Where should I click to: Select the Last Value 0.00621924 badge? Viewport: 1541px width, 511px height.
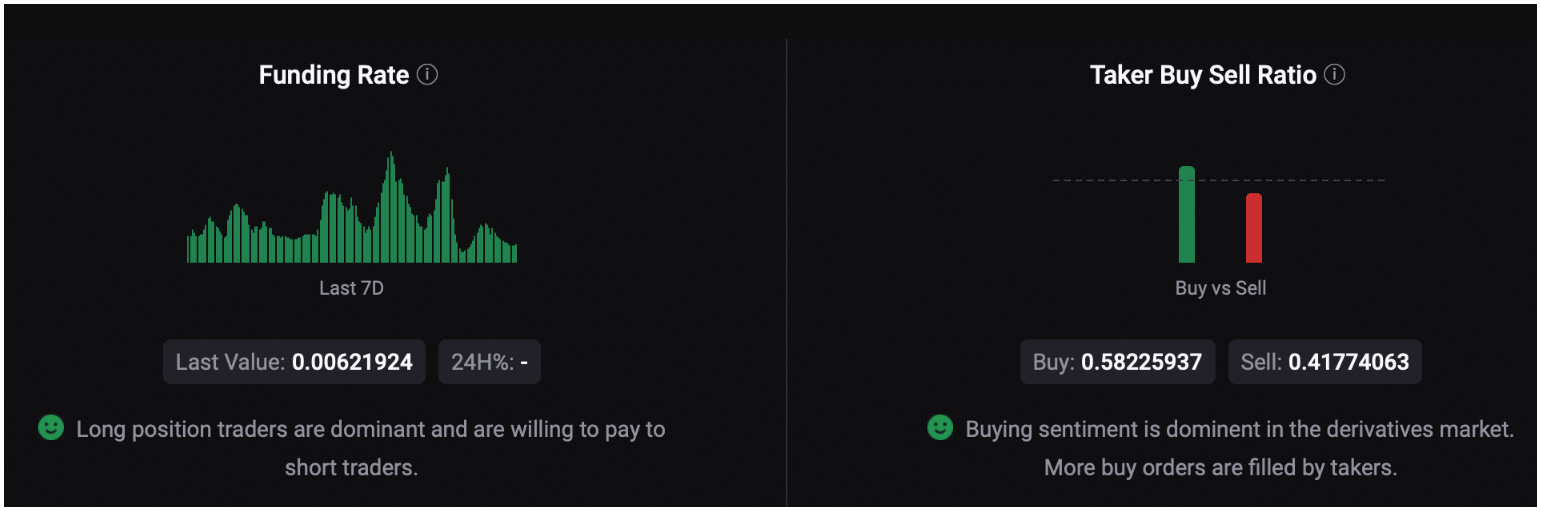pyautogui.click(x=294, y=362)
